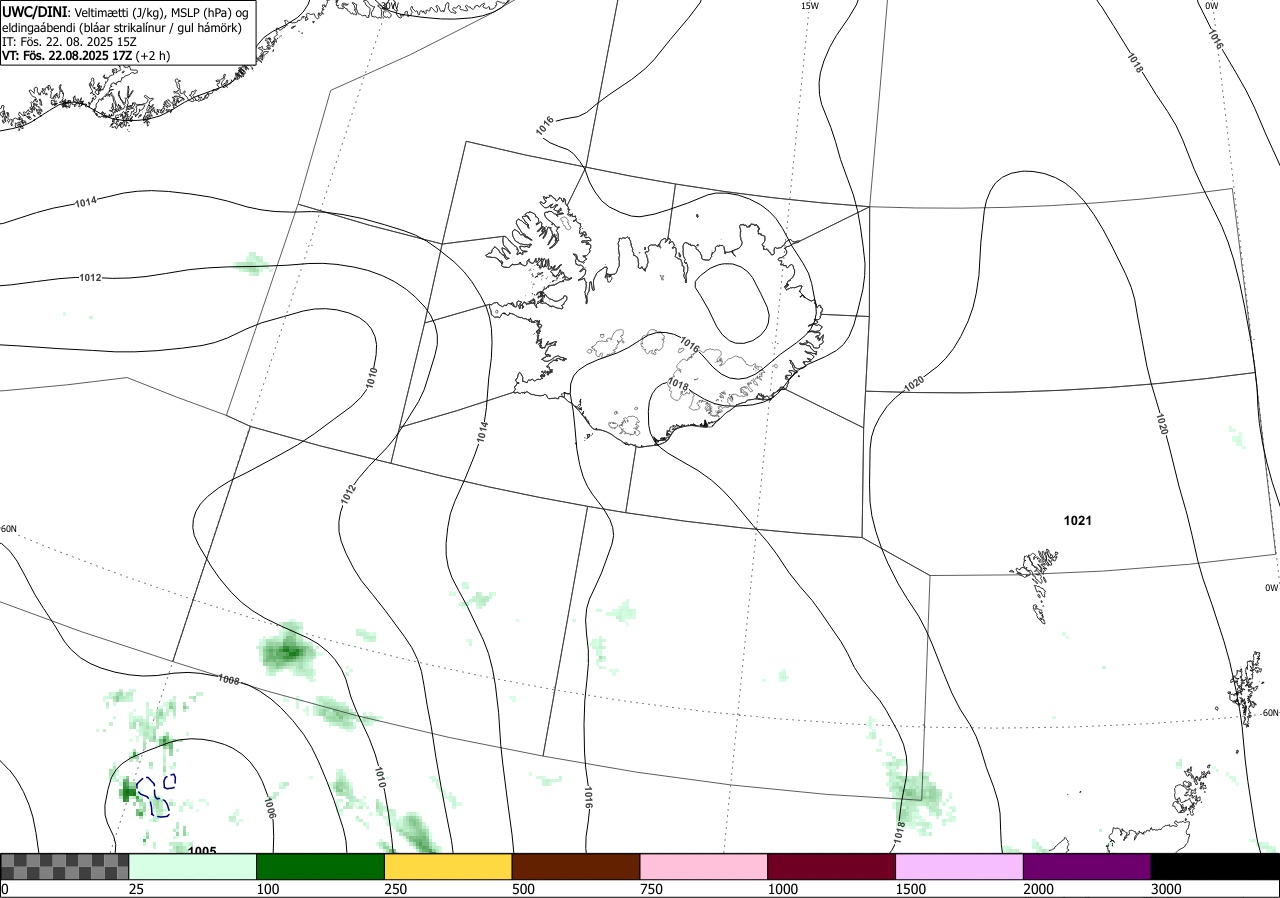Click legend scale value '3000'
This screenshot has height=898, width=1280.
click(x=1166, y=889)
